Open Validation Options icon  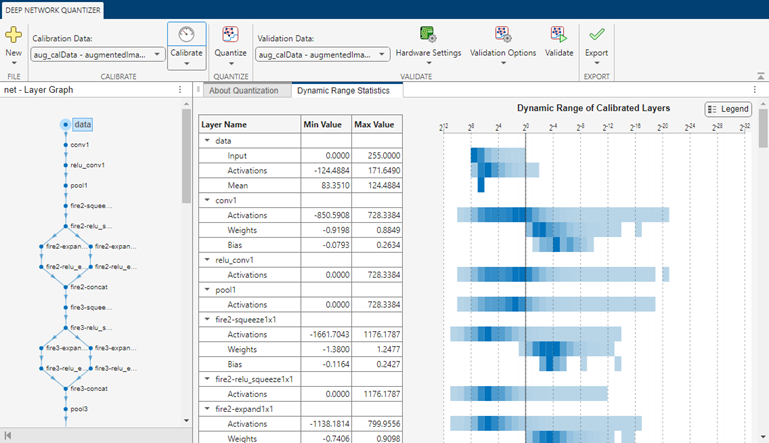pos(502,35)
